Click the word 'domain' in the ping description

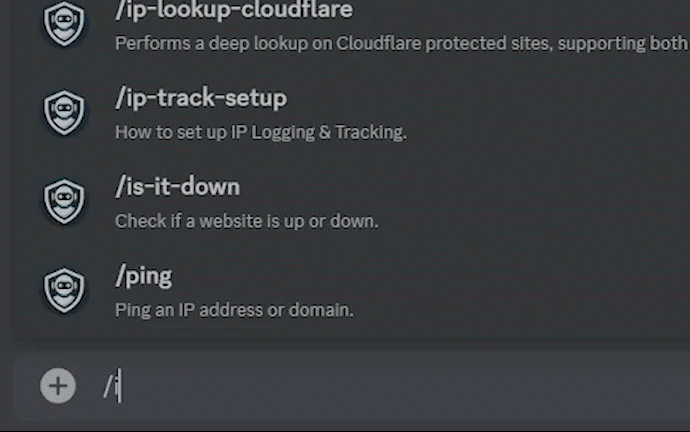319,310
